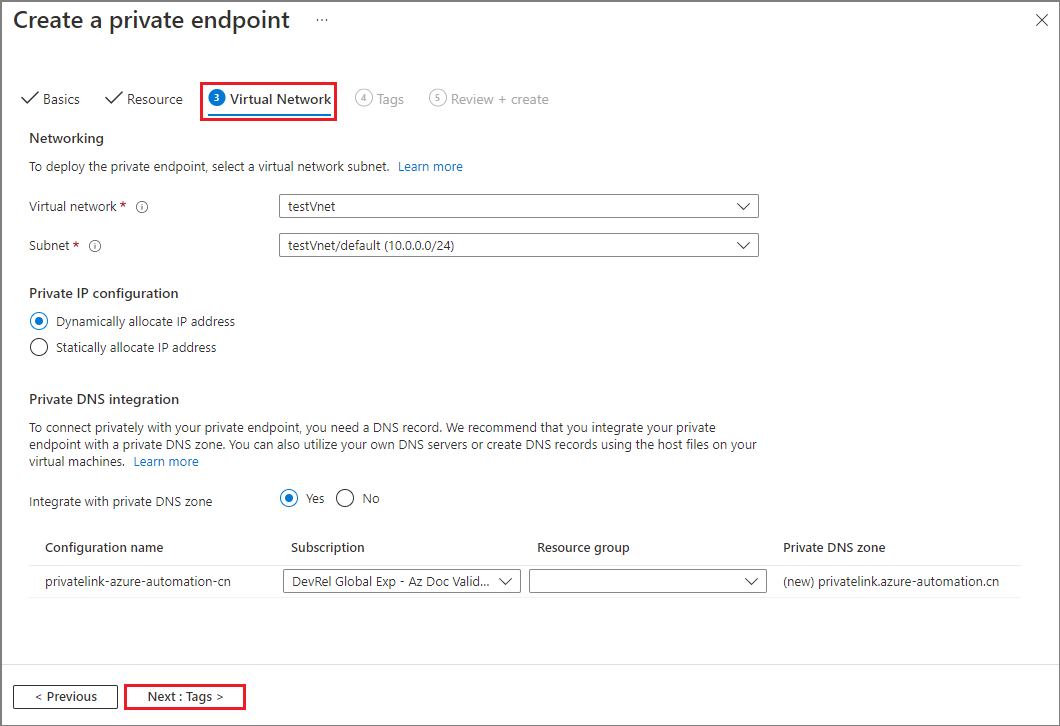Choose No for private DNS zone integration
Screen dimensions: 1060x726
tap(346, 498)
